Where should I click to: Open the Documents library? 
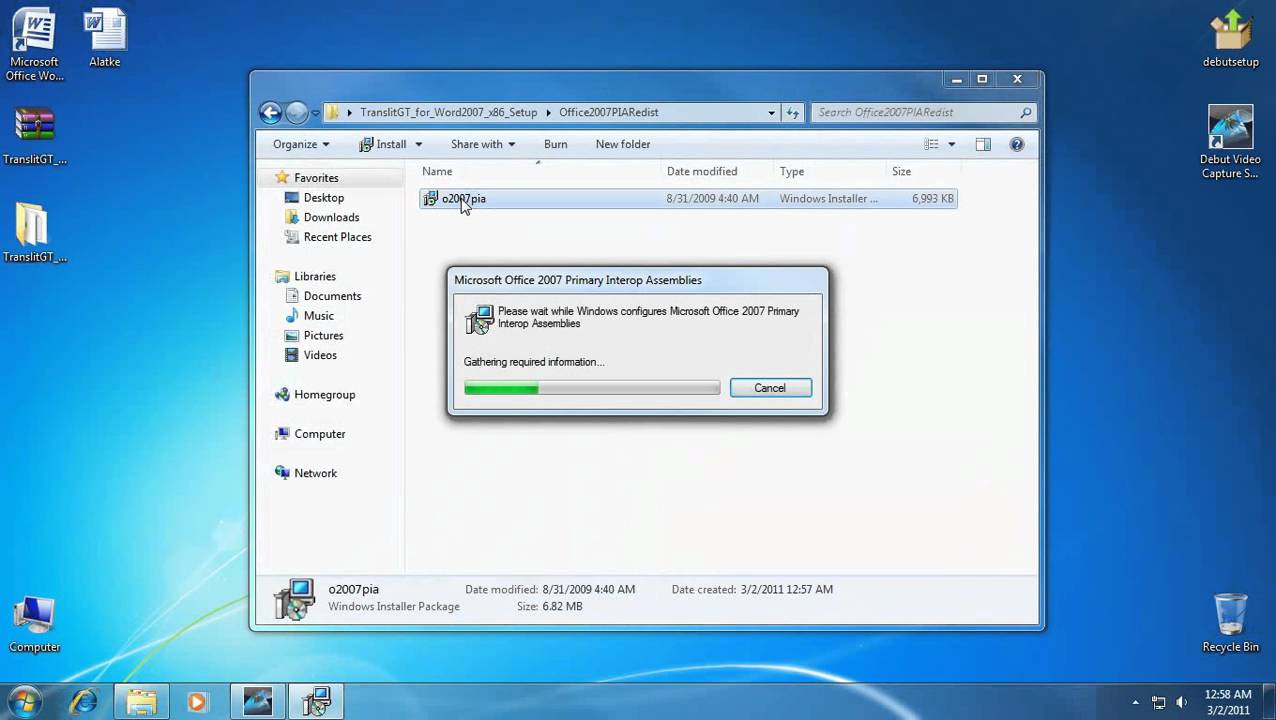point(332,296)
